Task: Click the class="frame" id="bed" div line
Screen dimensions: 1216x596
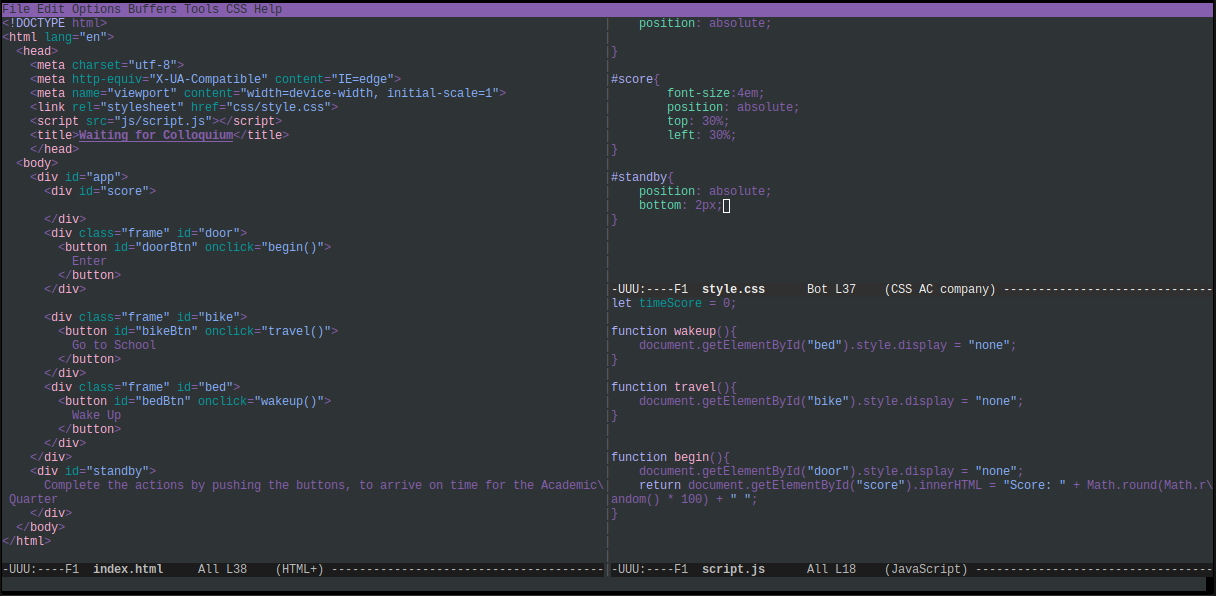Action: [x=142, y=387]
